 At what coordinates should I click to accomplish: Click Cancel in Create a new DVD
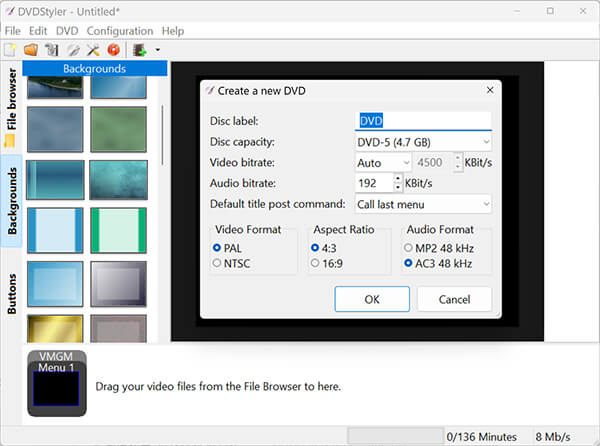coord(454,299)
